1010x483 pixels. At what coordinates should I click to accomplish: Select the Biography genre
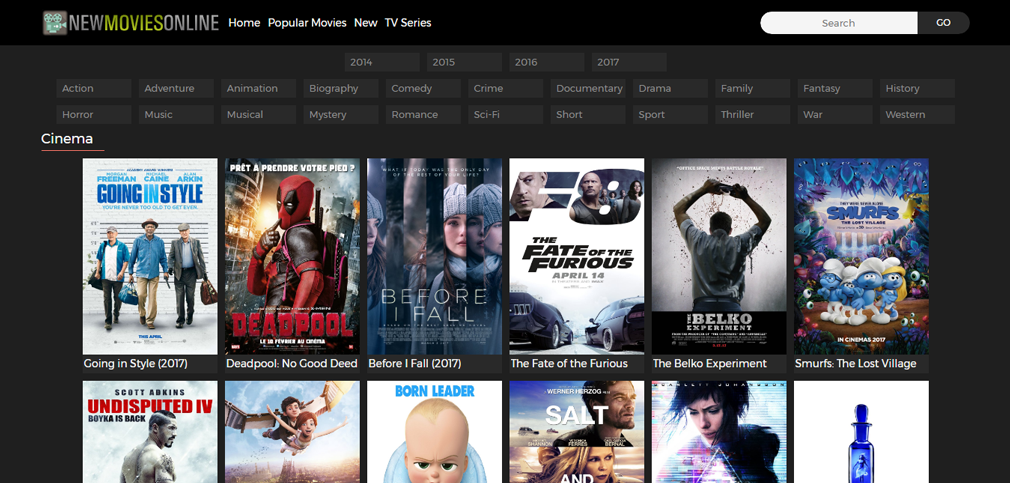click(x=341, y=88)
